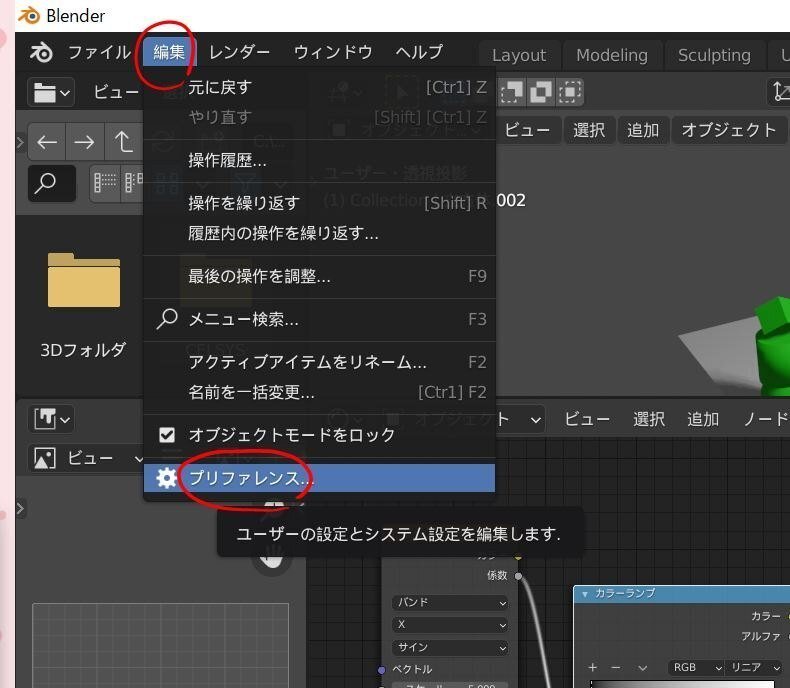Switch to the Layout workspace tab
Screen dimensions: 790x688
coord(519,55)
